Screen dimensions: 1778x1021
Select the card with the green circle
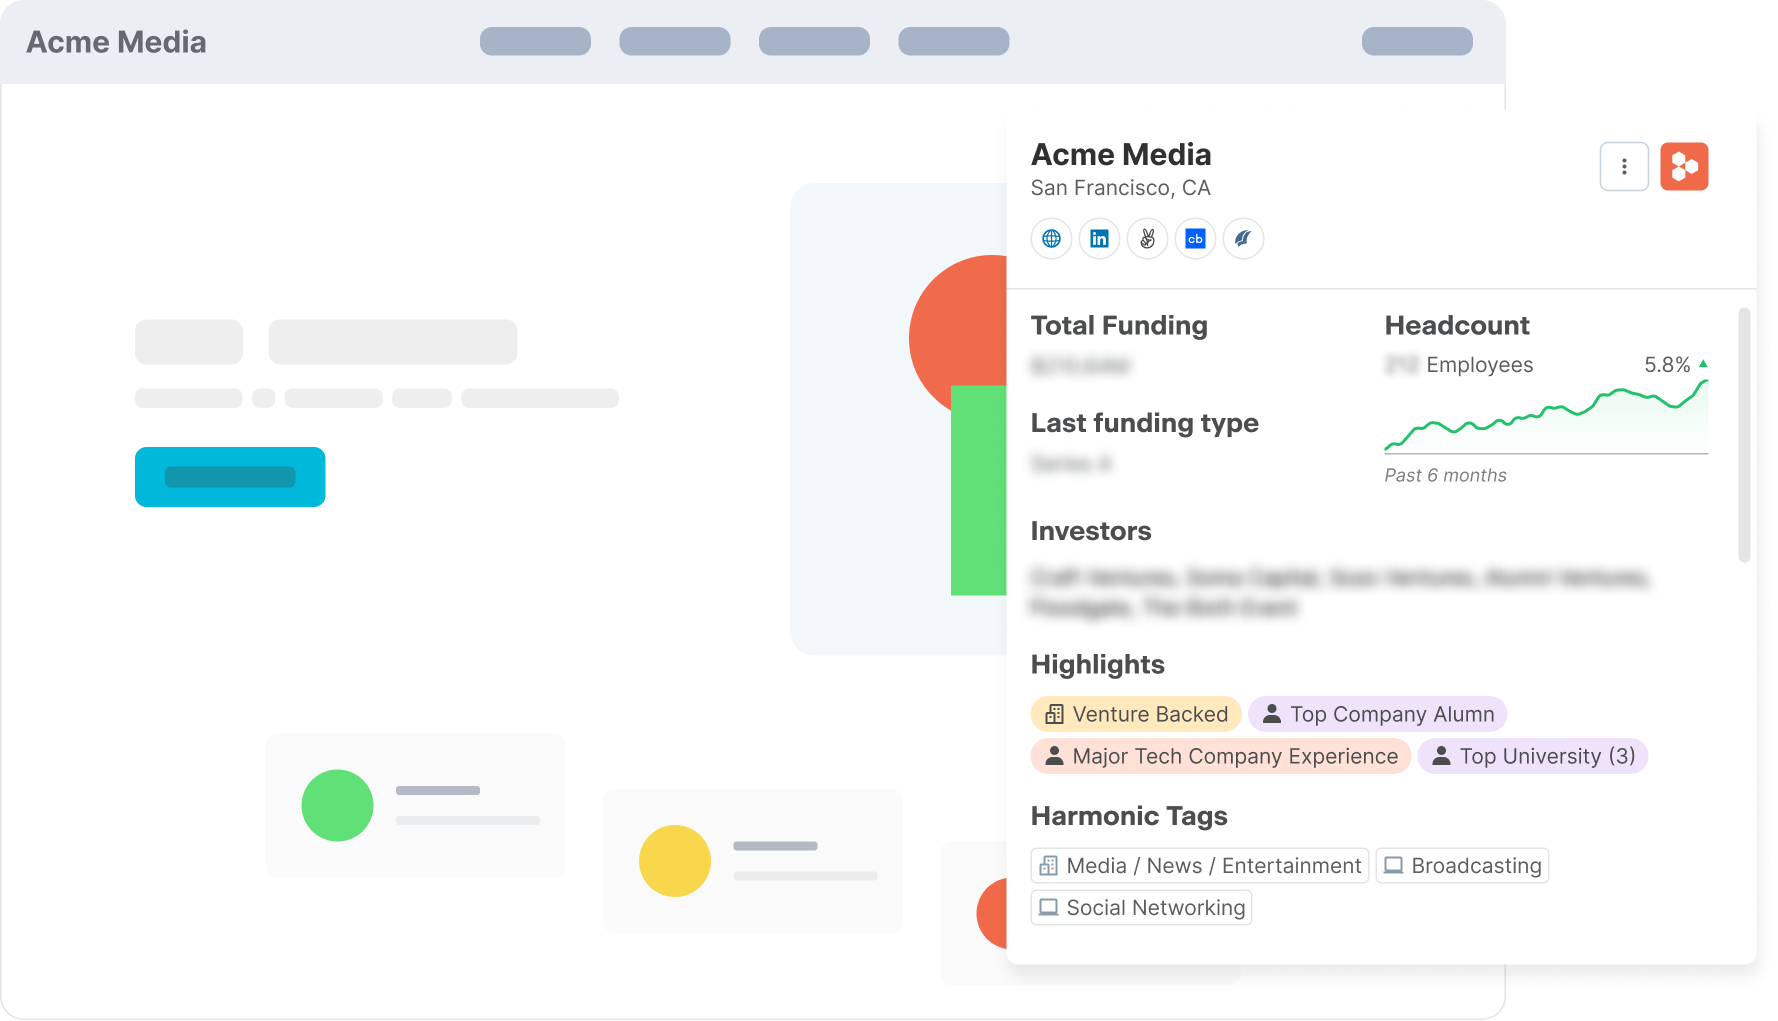point(415,805)
